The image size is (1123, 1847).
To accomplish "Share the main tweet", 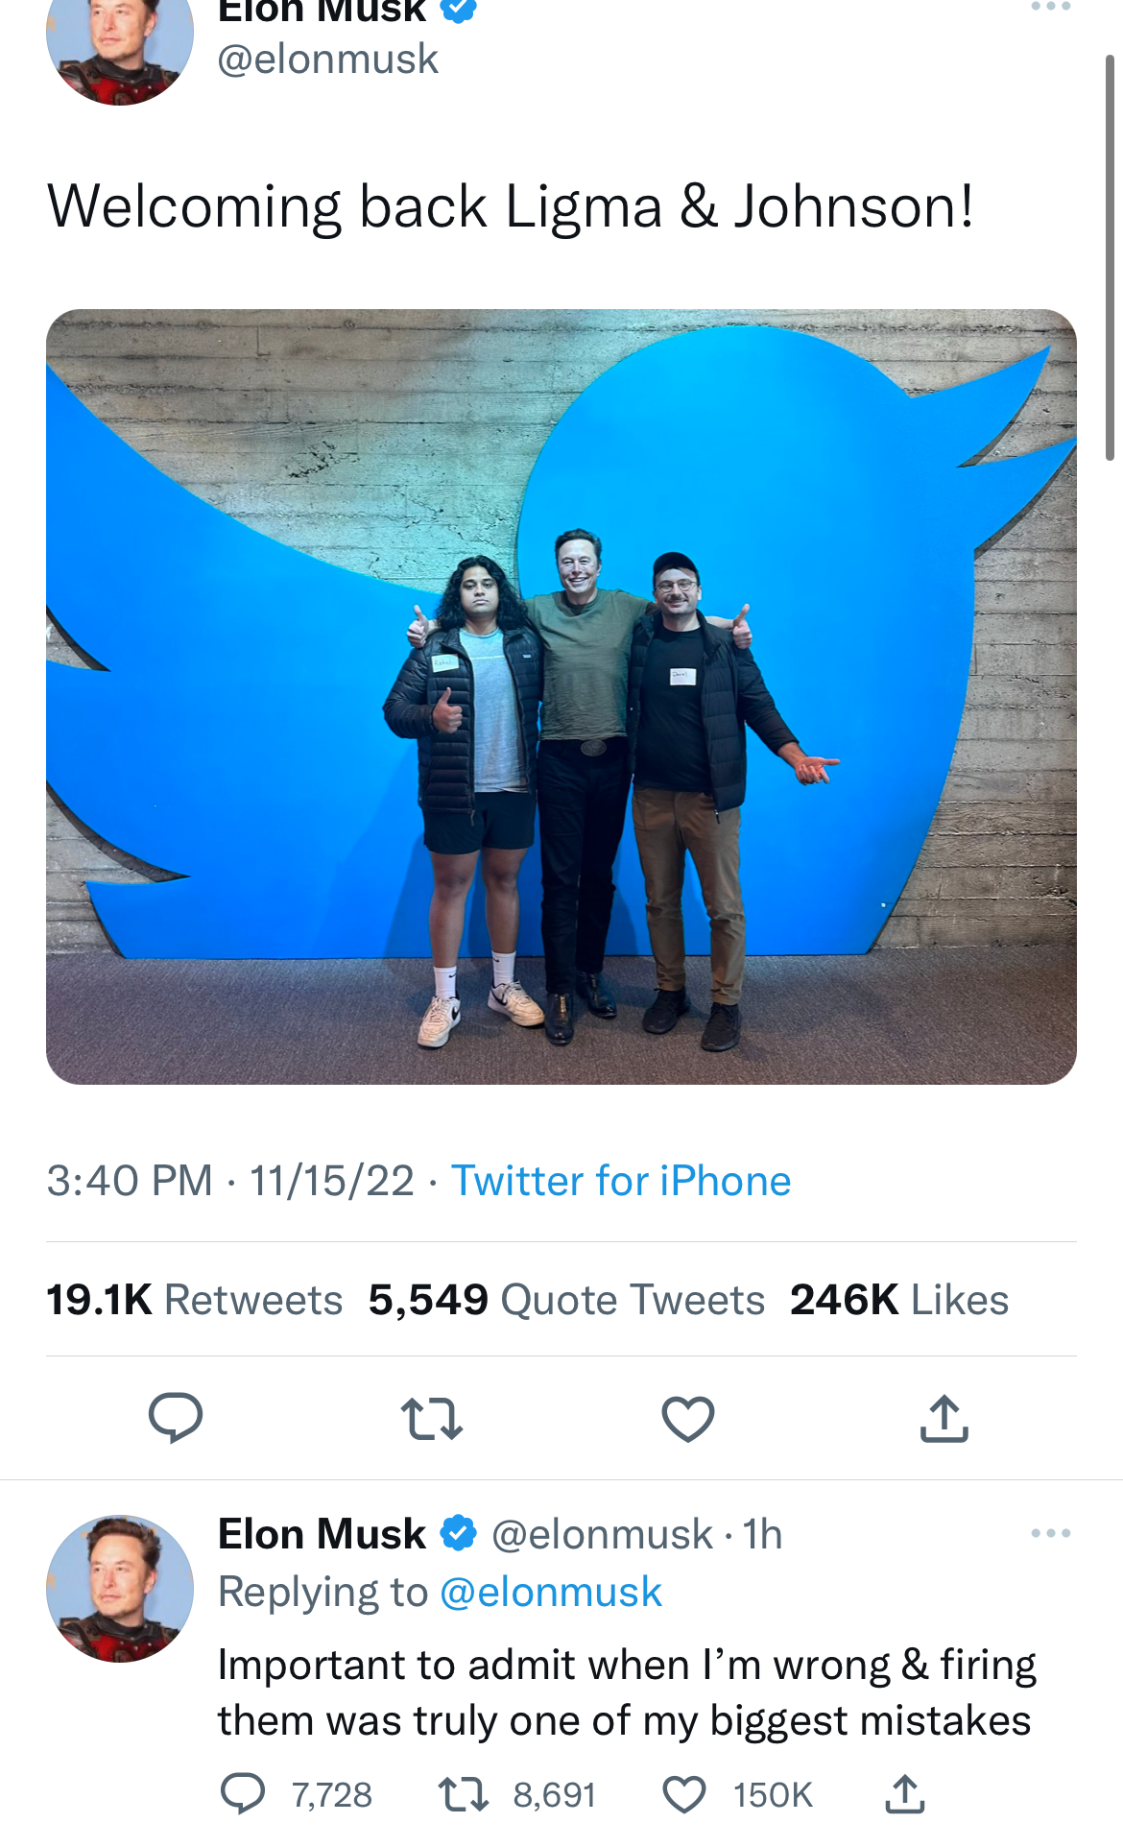I will pyautogui.click(x=944, y=1418).
